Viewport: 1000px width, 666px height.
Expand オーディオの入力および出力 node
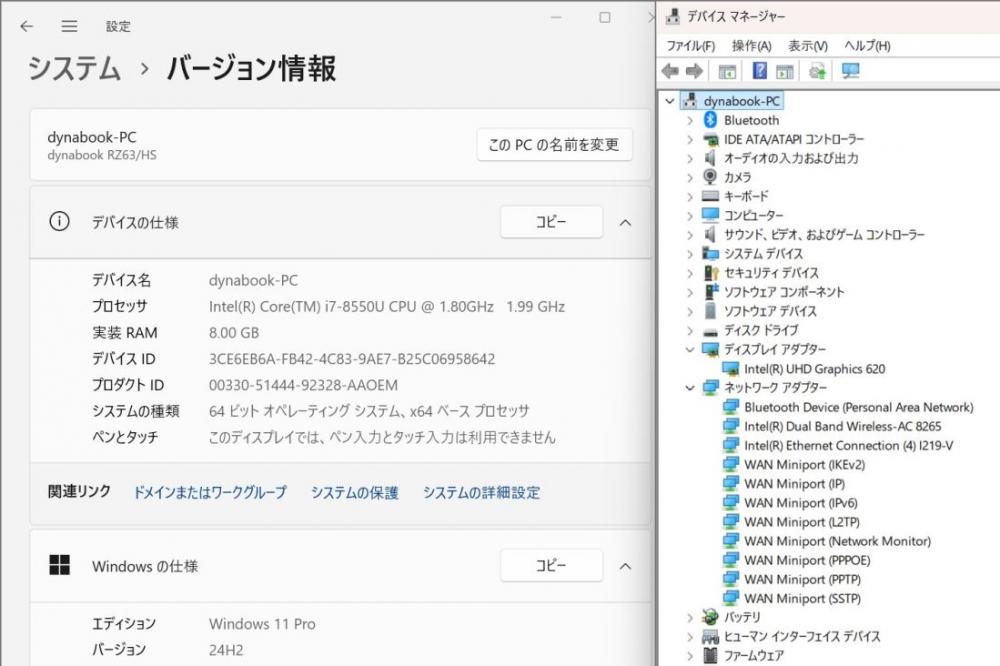point(690,158)
